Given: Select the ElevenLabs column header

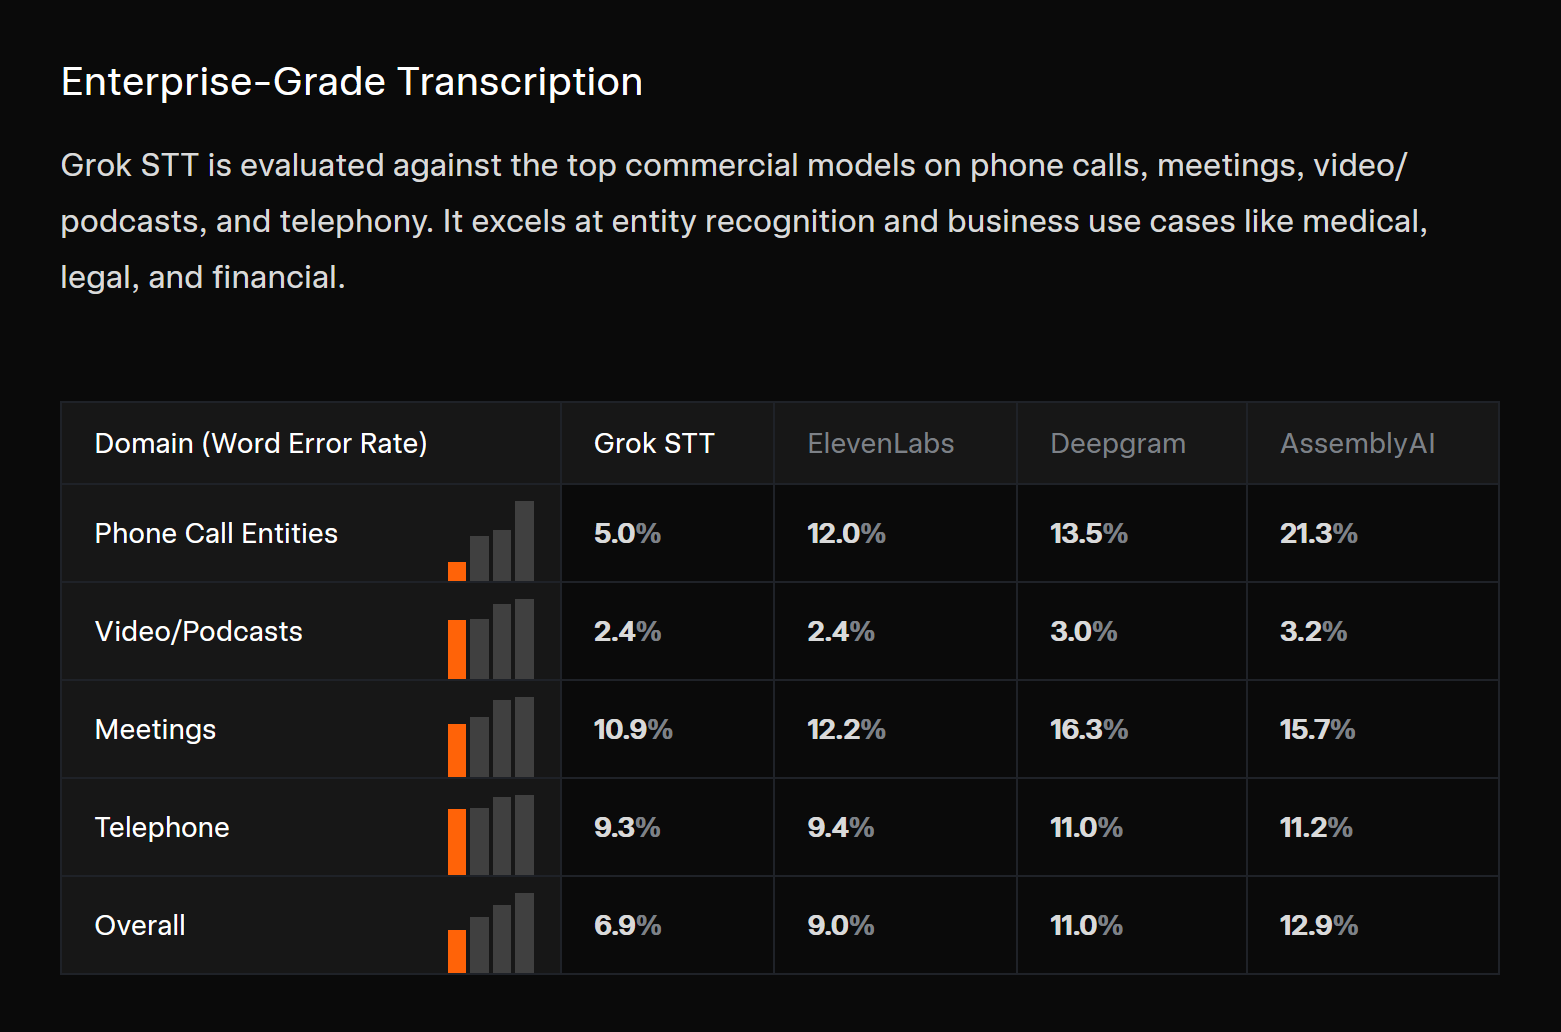Looking at the screenshot, I should pos(880,443).
